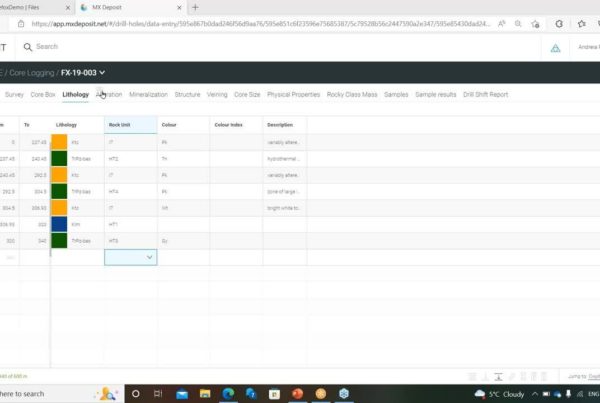Go to the Drill Shift Report tab
This screenshot has width=600, height=403.
coord(485,95)
